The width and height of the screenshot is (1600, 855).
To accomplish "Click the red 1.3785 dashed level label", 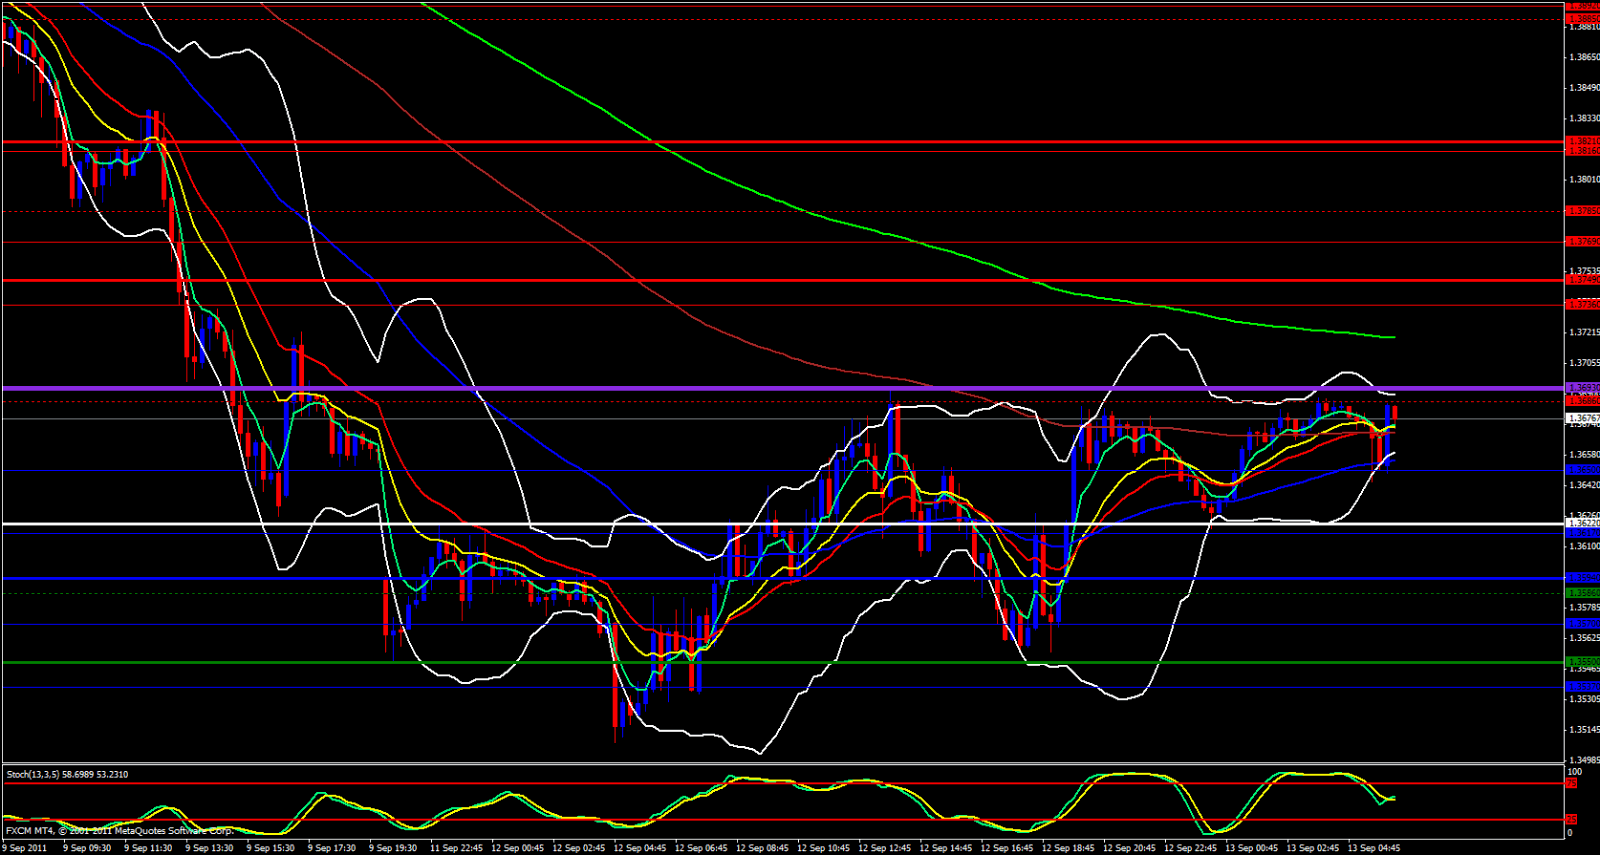I will click(1582, 211).
